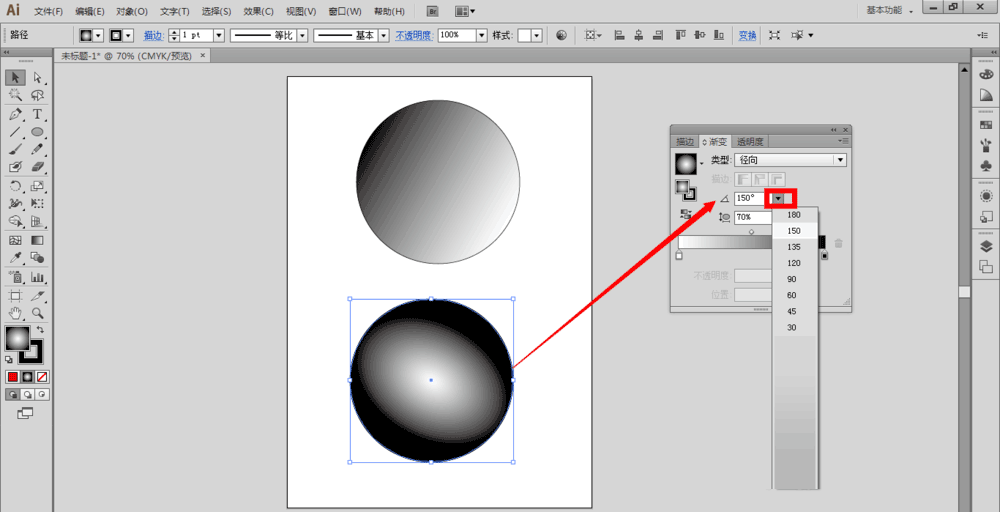Open the 对象(O) menu

[x=132, y=11]
